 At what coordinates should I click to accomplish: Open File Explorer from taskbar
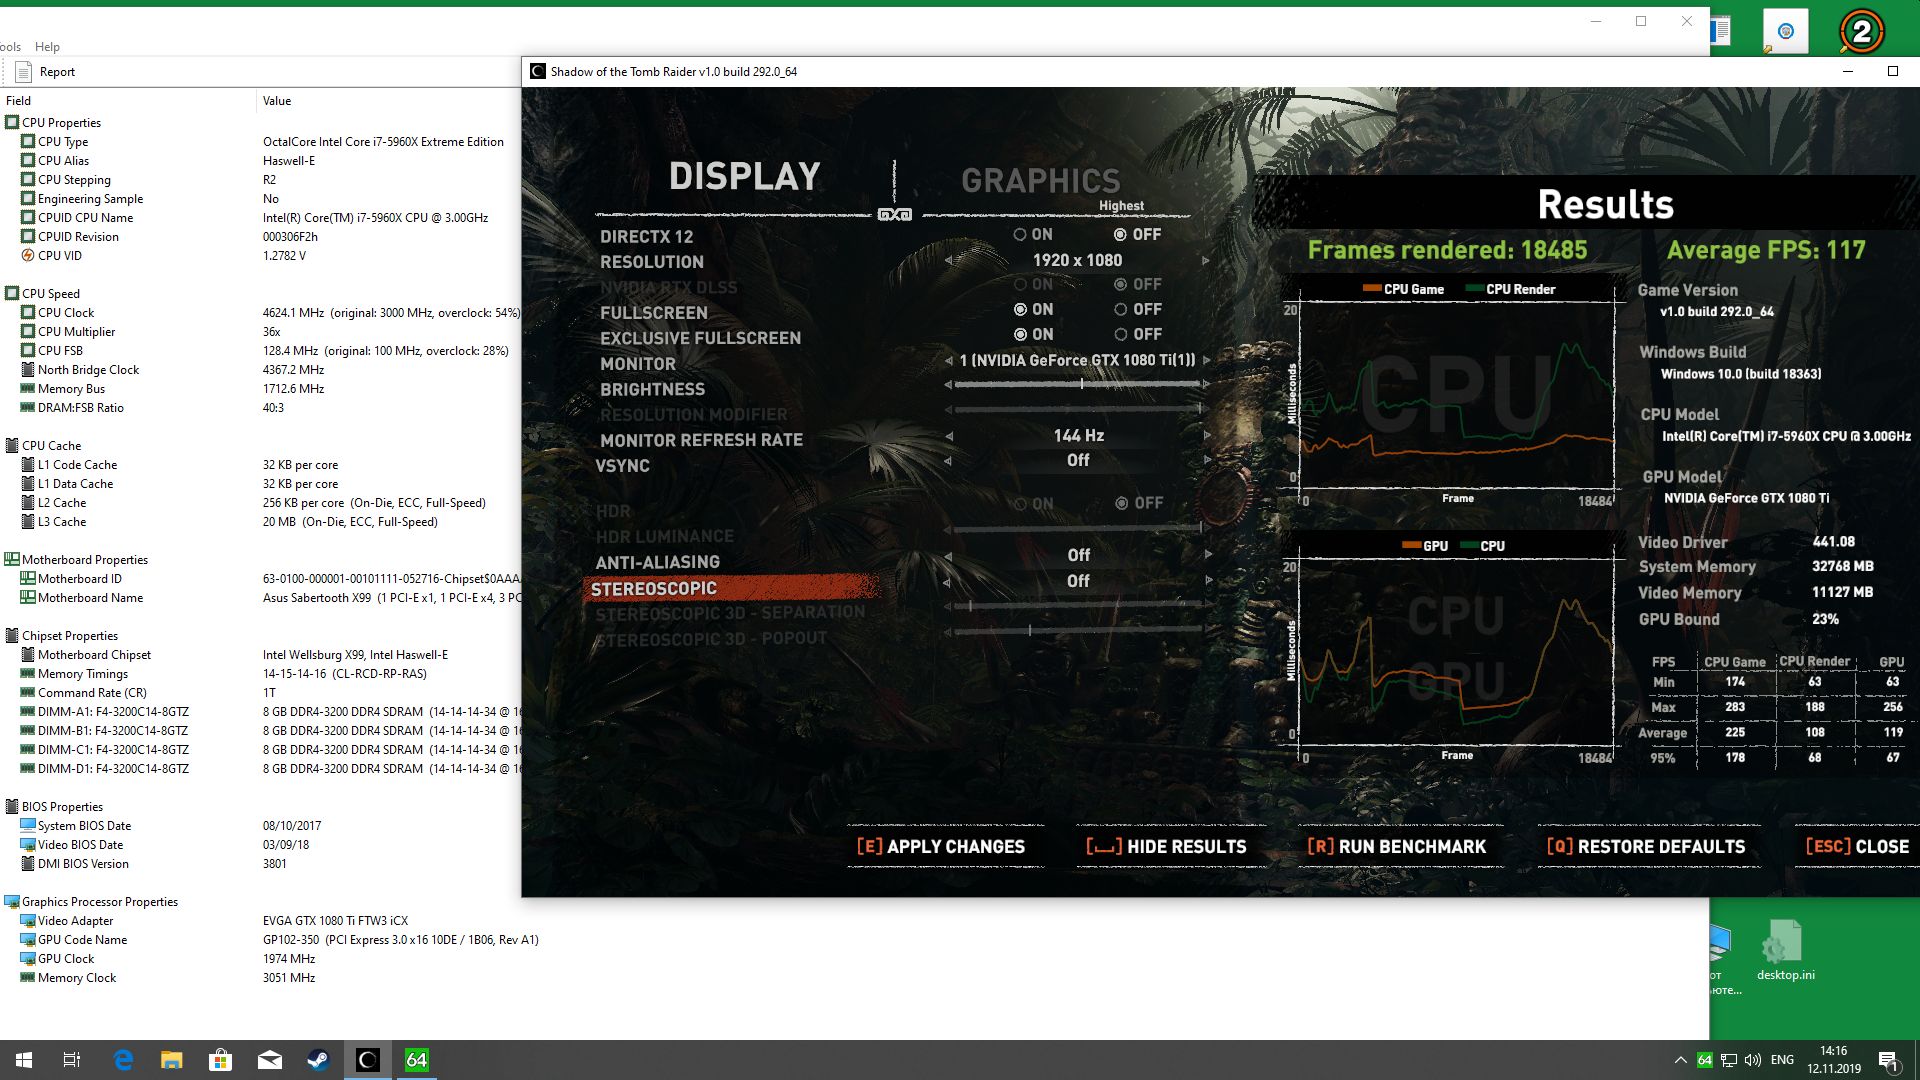pos(172,1060)
